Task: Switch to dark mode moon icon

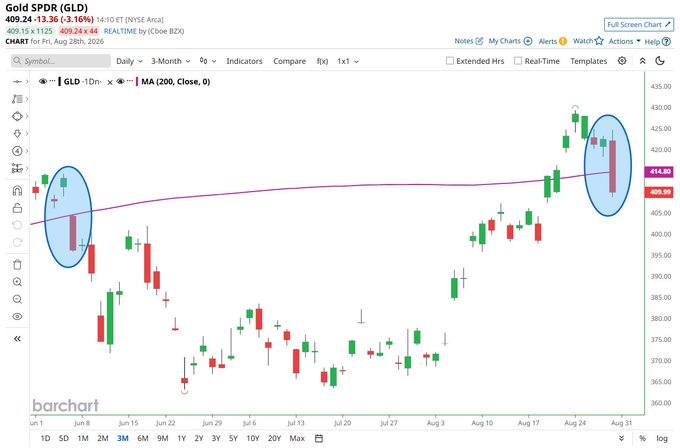Action: tap(660, 61)
